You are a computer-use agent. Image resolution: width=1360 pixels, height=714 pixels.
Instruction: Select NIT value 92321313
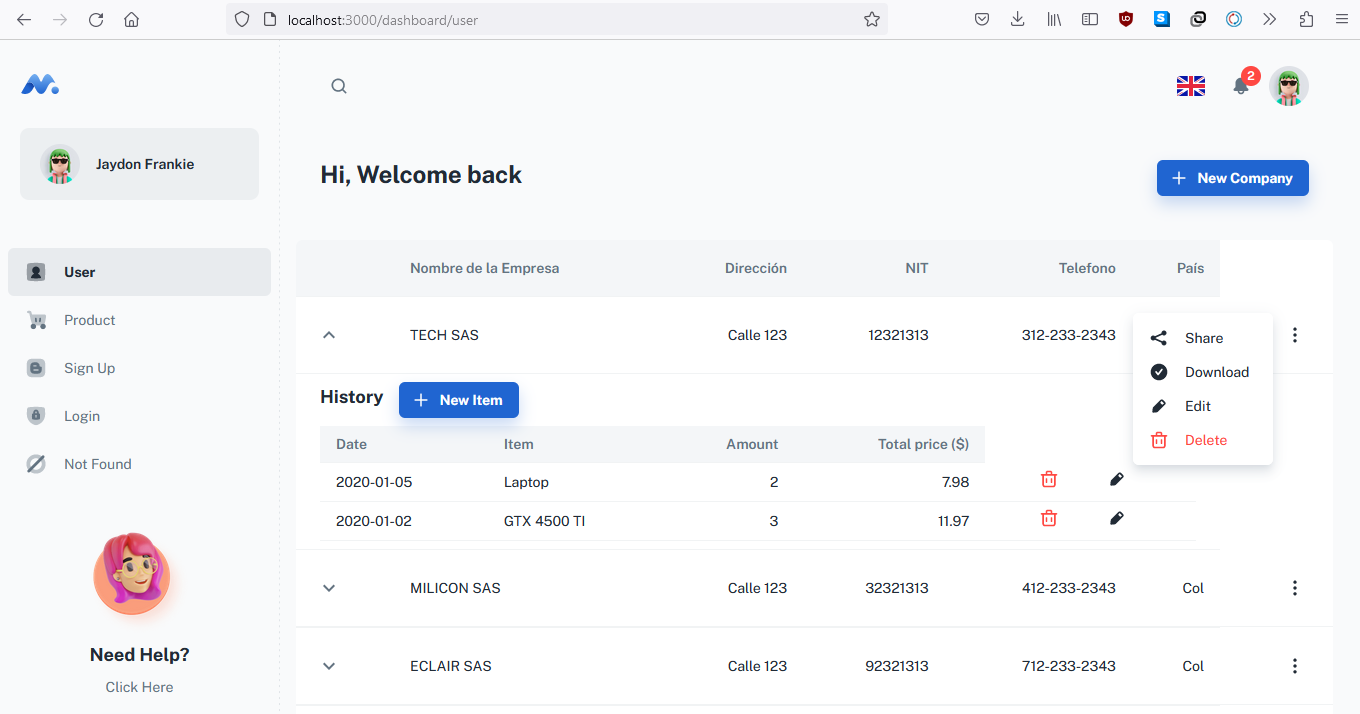(897, 666)
